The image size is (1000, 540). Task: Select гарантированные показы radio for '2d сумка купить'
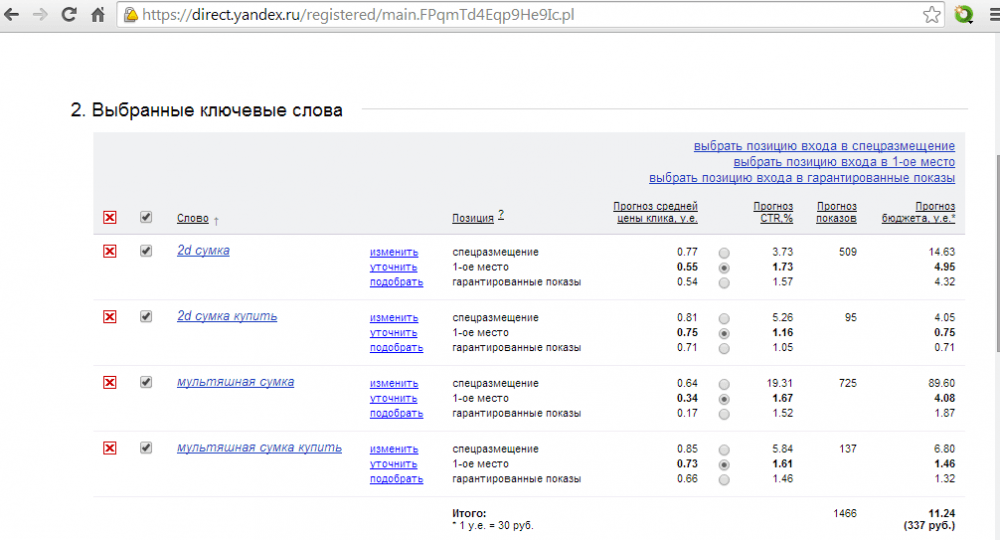pos(724,349)
